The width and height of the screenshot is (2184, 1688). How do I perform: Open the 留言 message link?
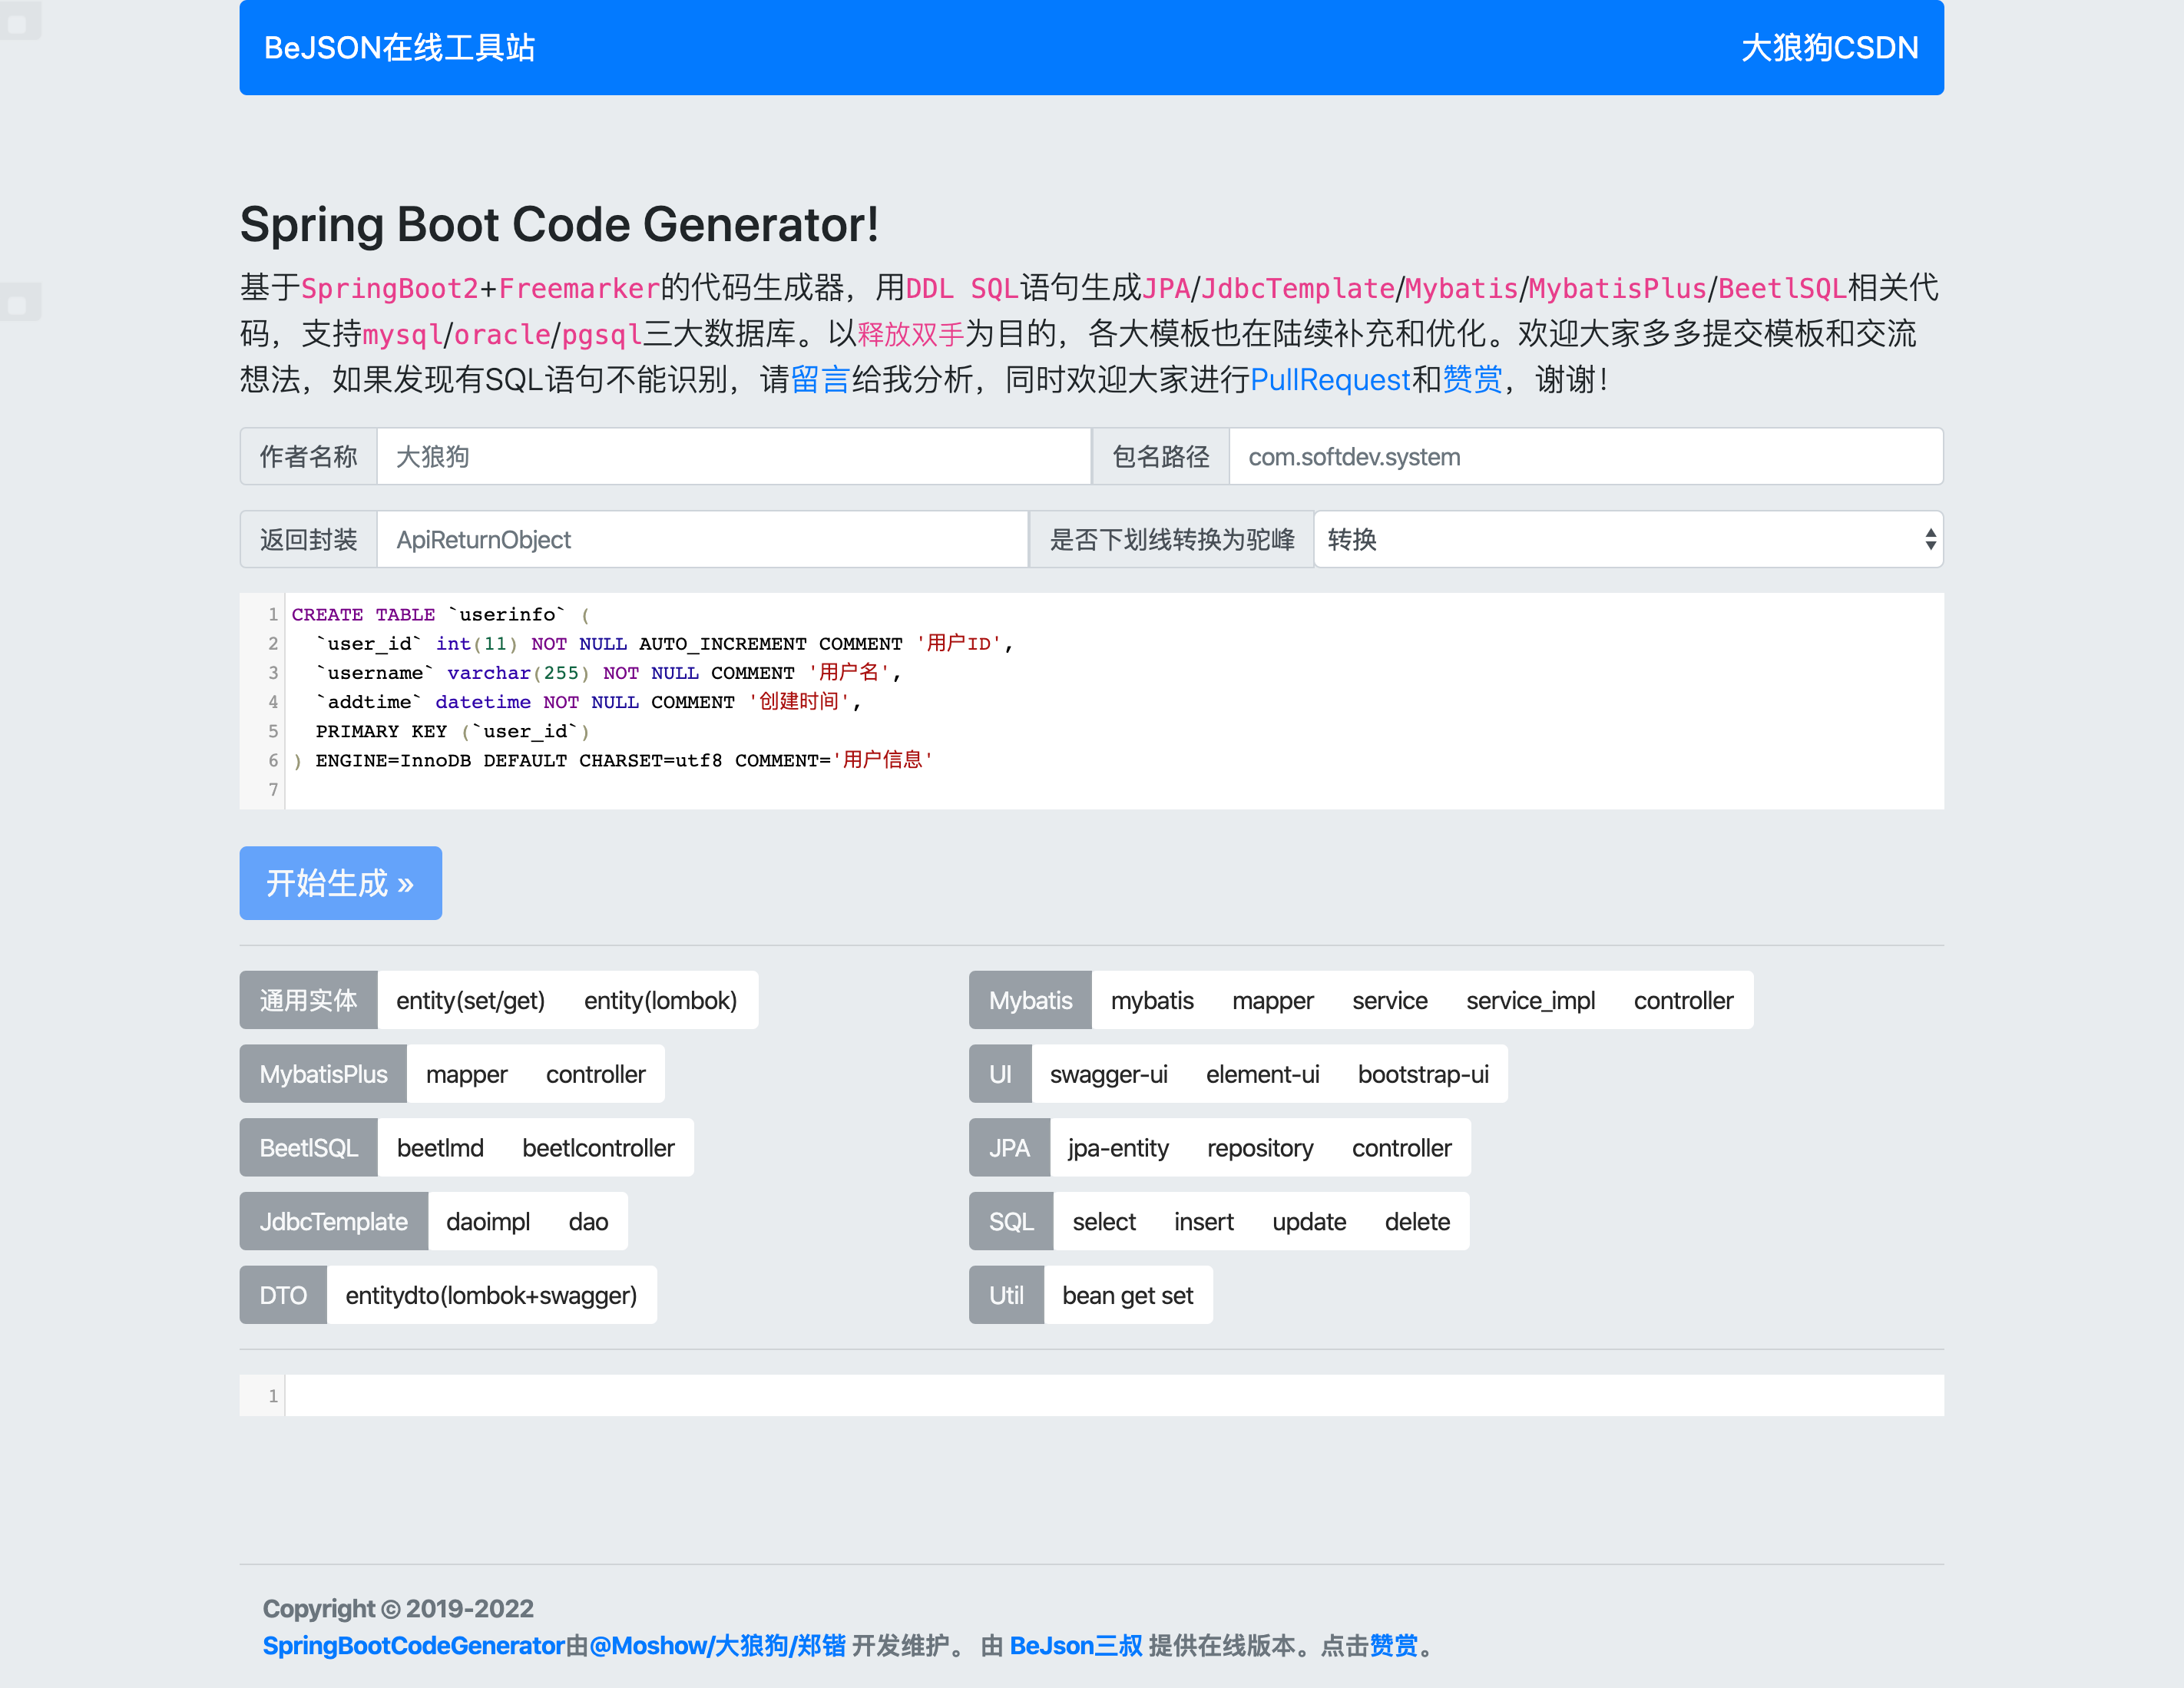pos(820,380)
